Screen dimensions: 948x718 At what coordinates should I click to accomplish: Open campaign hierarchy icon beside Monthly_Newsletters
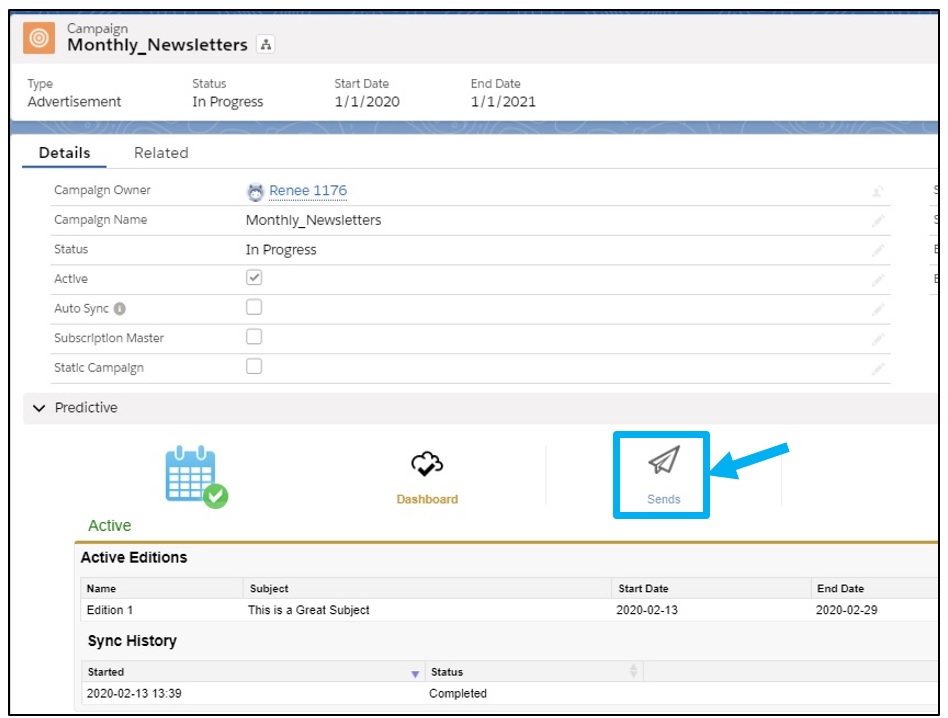click(265, 45)
